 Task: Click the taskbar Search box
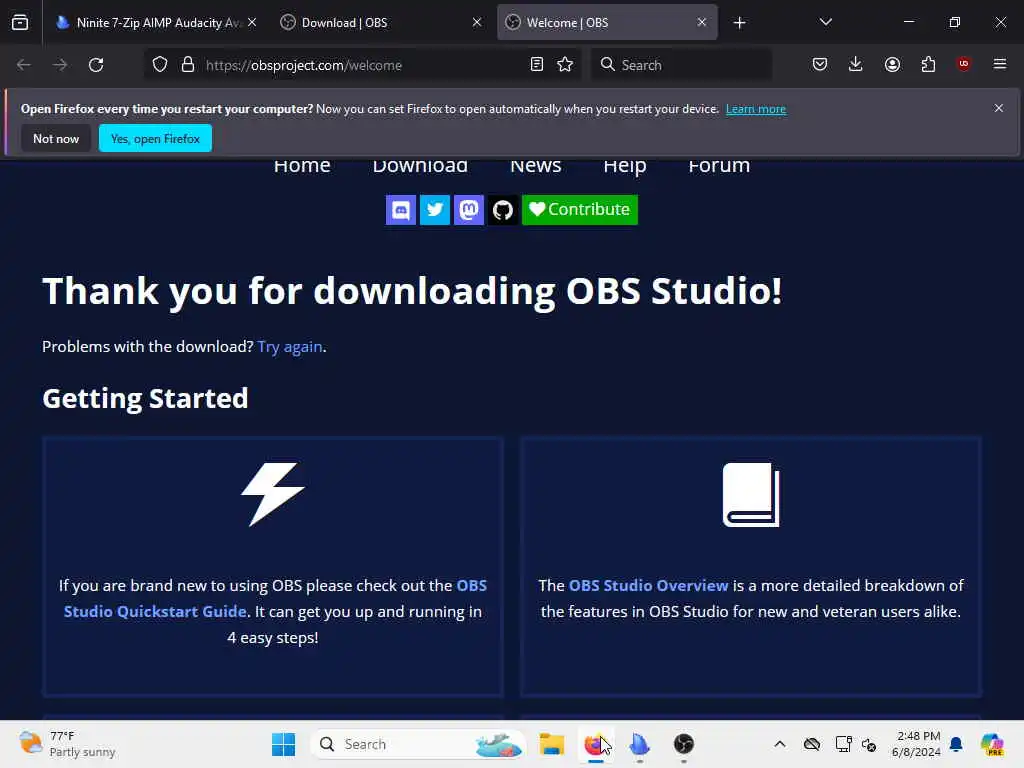[419, 744]
